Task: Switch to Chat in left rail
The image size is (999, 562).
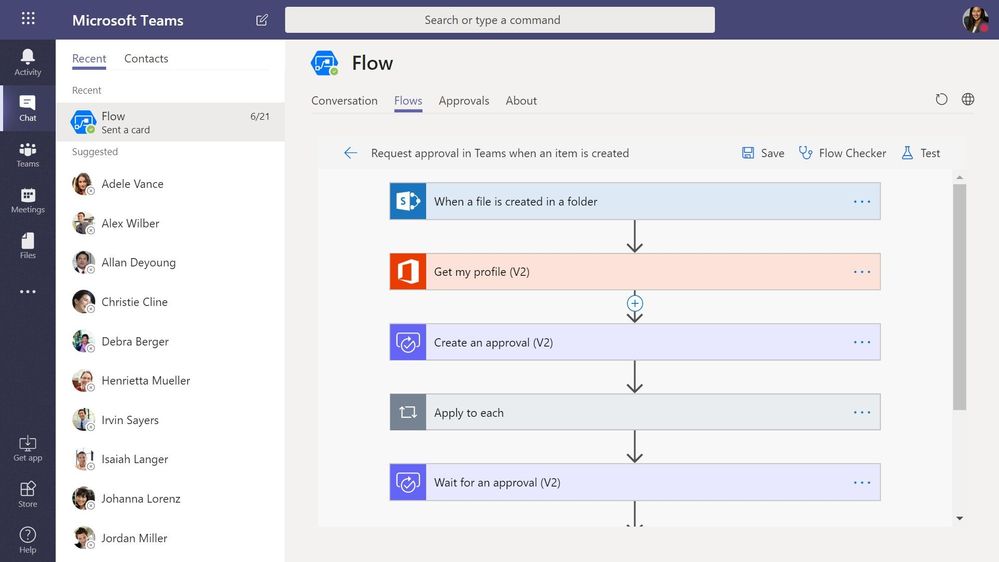Action: 27,108
